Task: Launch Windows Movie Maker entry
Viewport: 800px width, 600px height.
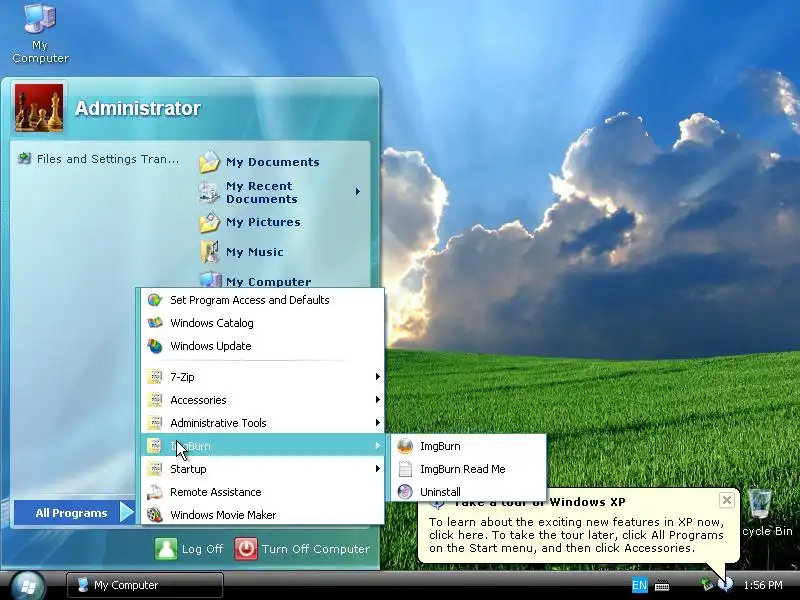Action: pos(262,515)
